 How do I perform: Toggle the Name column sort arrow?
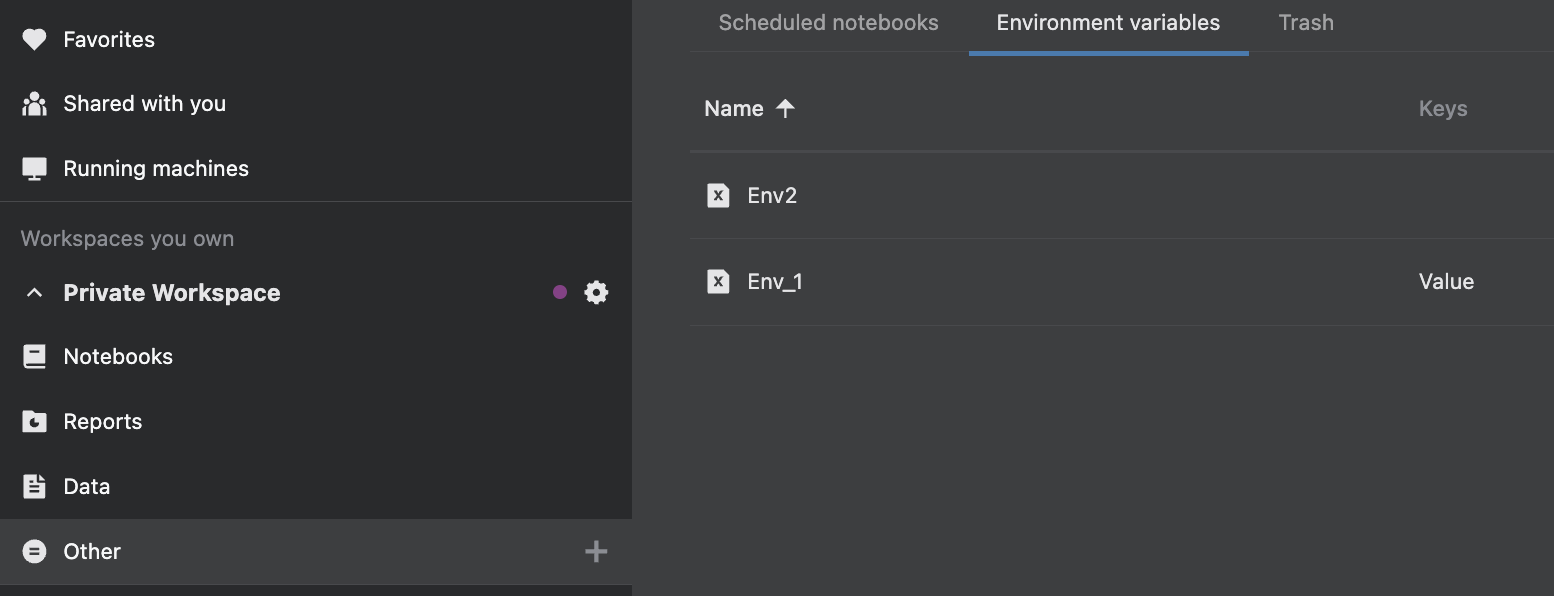coord(787,108)
